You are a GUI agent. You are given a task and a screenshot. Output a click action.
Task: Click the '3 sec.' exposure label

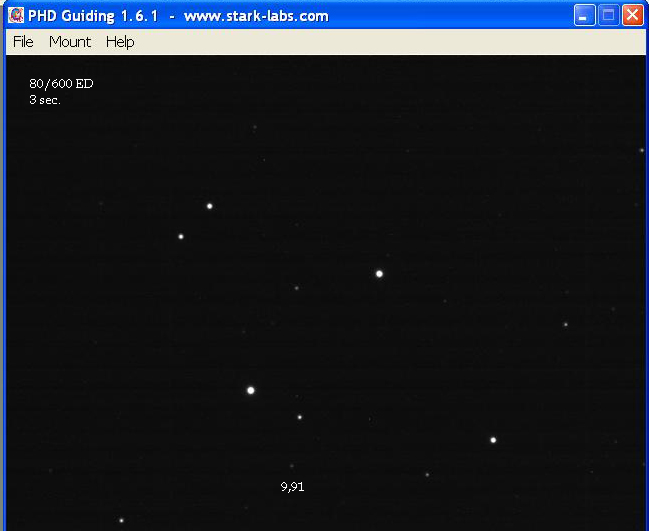[45, 100]
